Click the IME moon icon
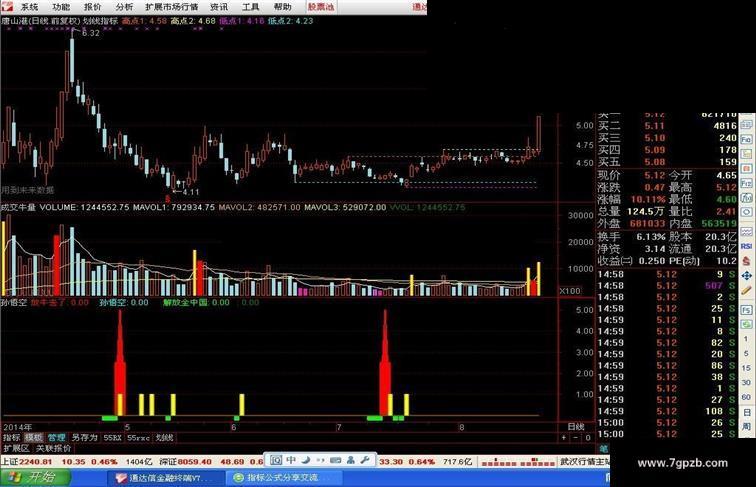The width and height of the screenshot is (756, 487). click(305, 460)
